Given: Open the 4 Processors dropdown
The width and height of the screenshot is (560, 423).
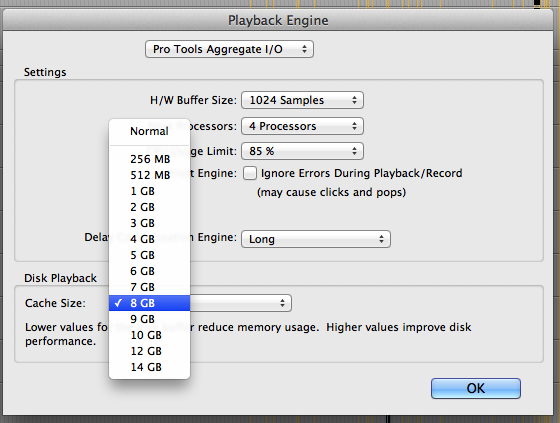Looking at the screenshot, I should click(x=302, y=126).
